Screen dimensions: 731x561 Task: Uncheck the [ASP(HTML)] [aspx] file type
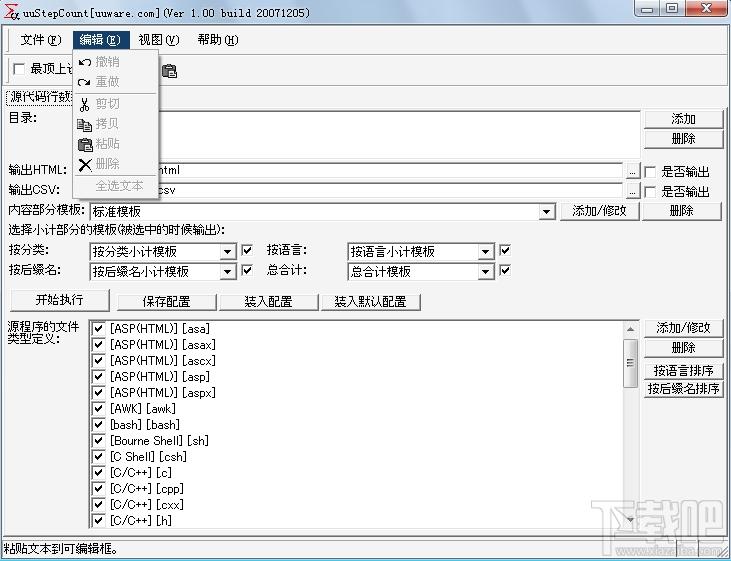tap(98, 392)
